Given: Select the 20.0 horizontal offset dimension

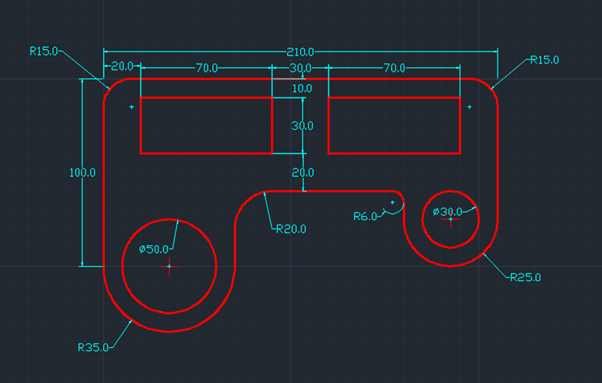Looking at the screenshot, I should pos(122,66).
